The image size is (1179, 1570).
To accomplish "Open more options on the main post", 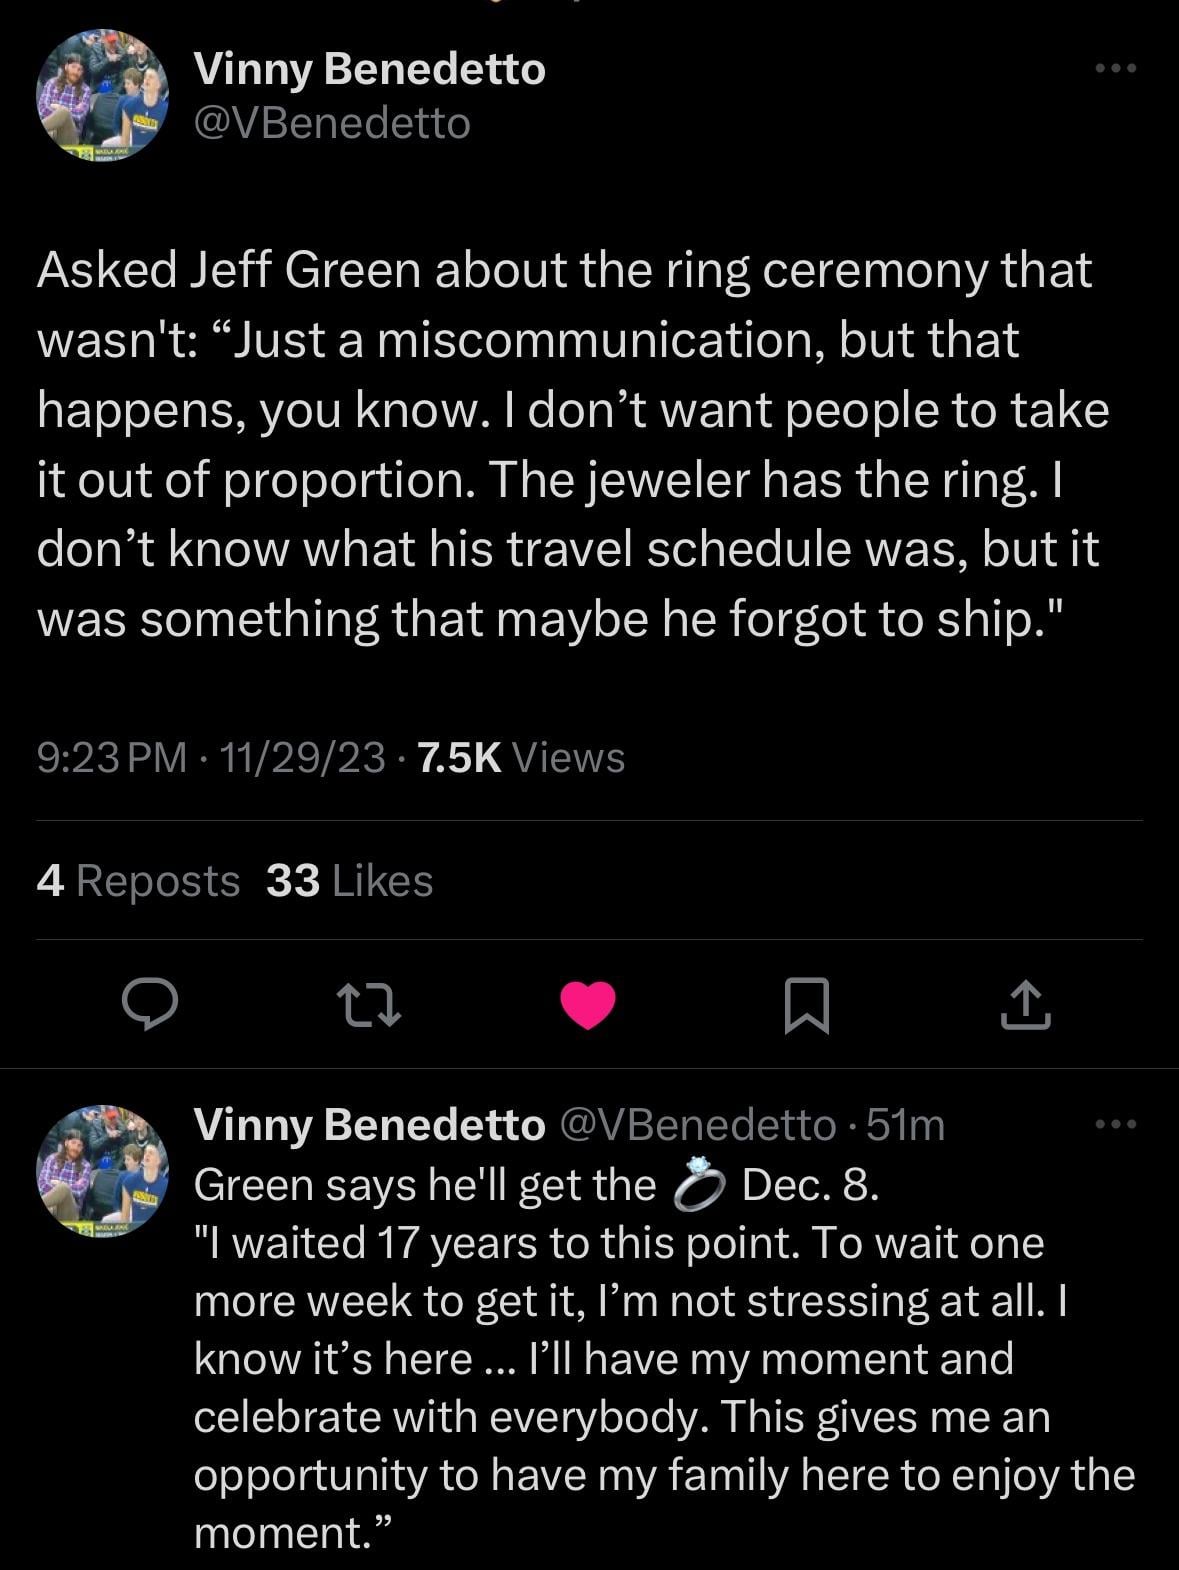I will [1116, 69].
